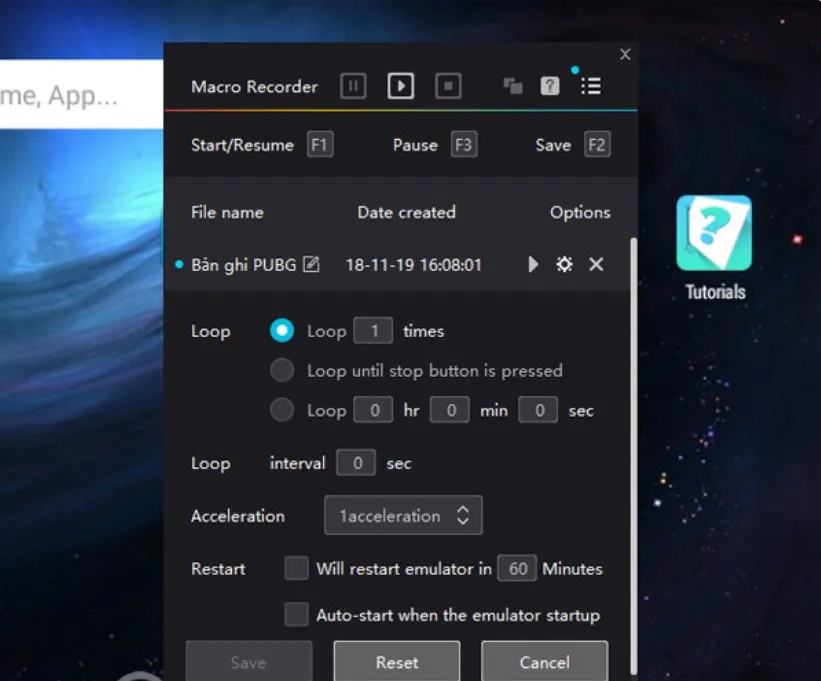Enable Will restart emulator checkbox
The height and width of the screenshot is (681, 821).
[296, 569]
